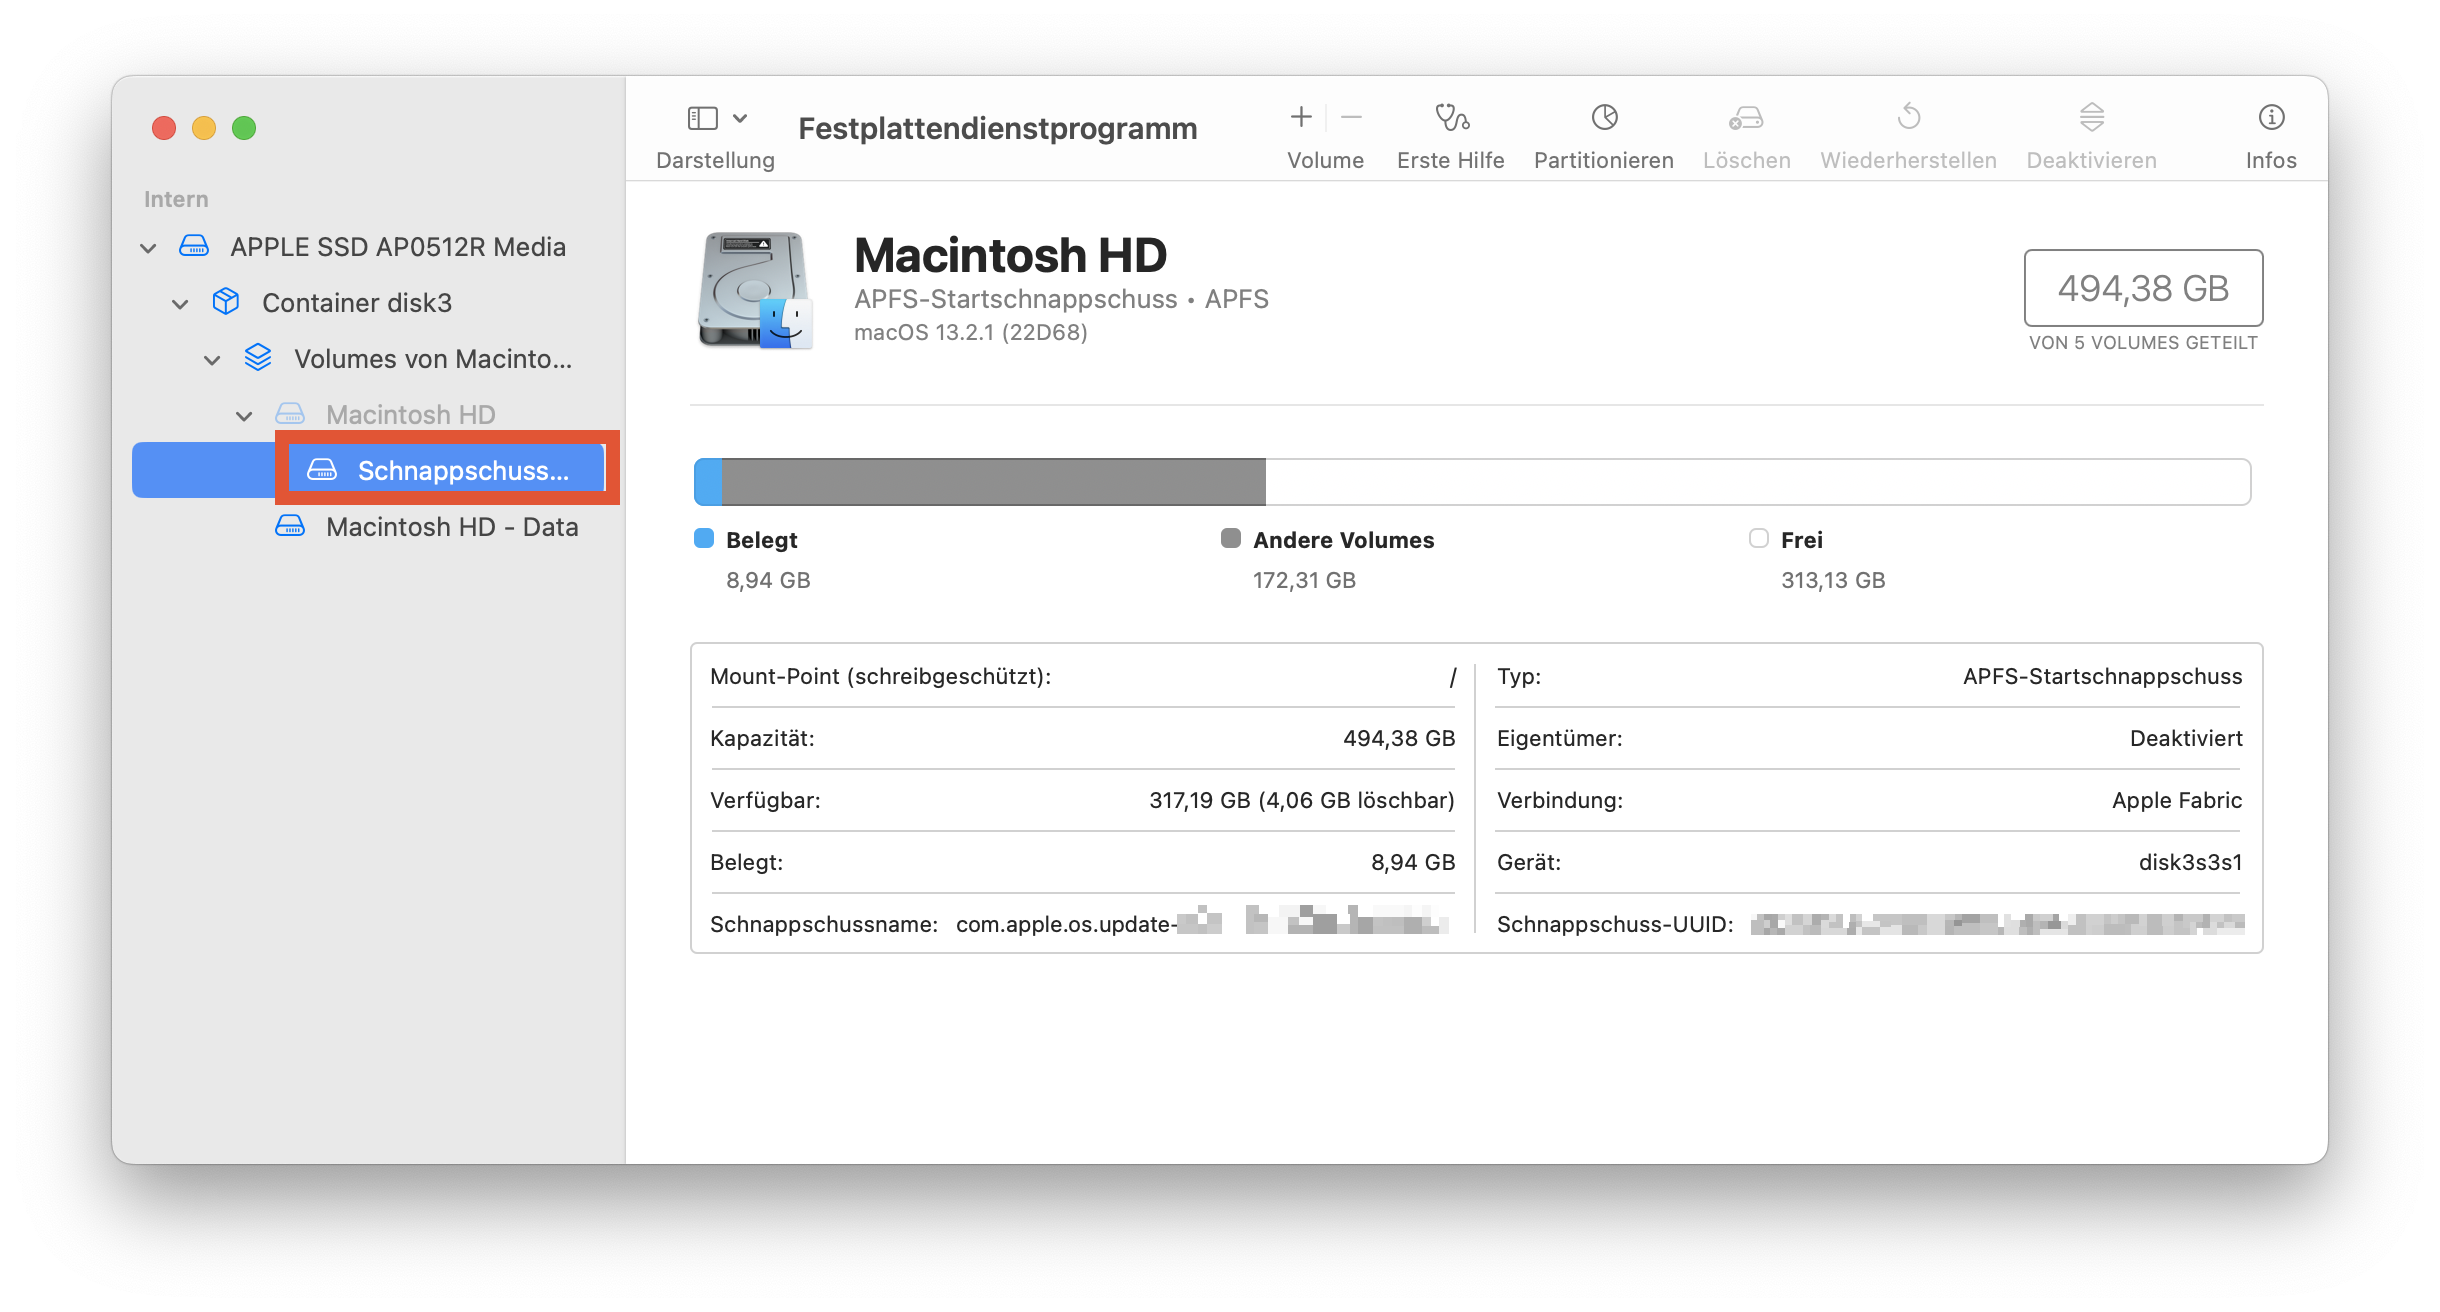Screen dimensions: 2440x1312
Task: Click the Deaktivieren eject icon
Action: [x=2091, y=118]
